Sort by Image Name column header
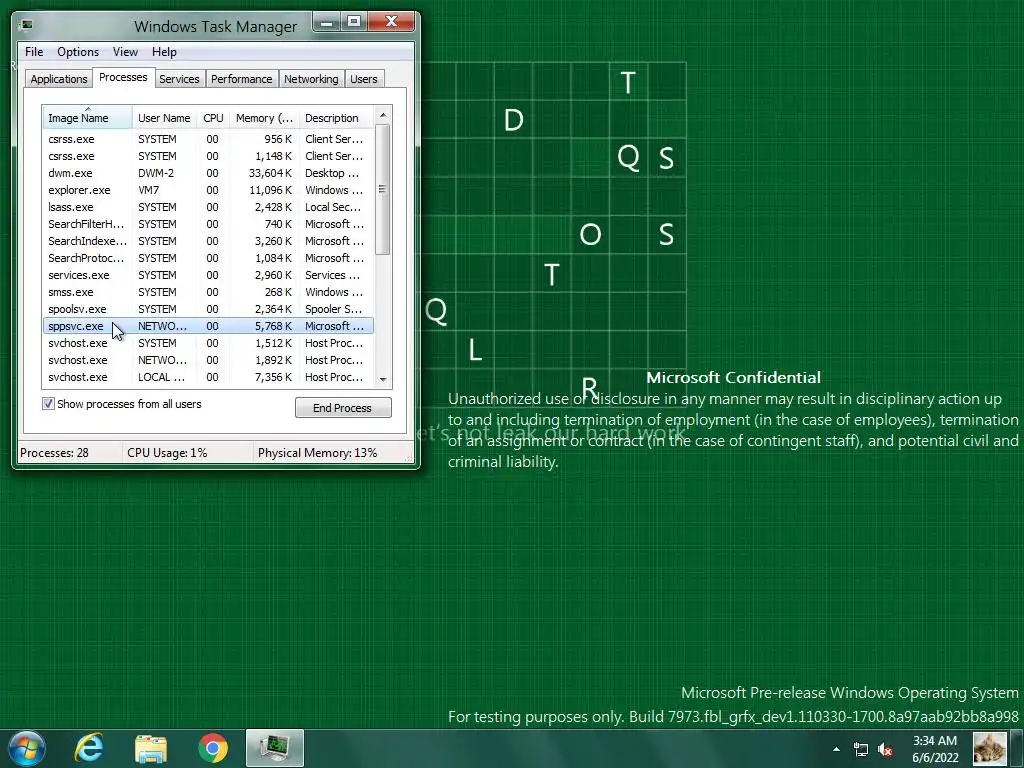 [x=87, y=118]
